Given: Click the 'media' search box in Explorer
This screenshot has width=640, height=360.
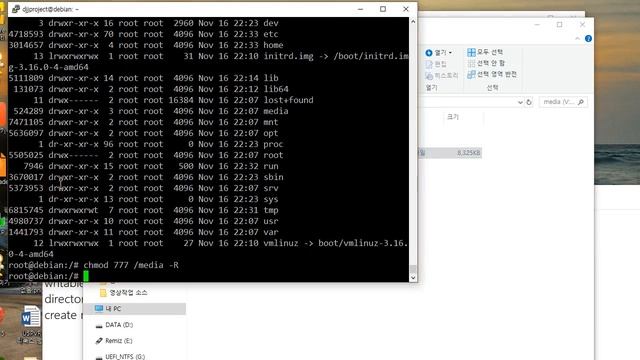Looking at the screenshot, I should [563, 102].
